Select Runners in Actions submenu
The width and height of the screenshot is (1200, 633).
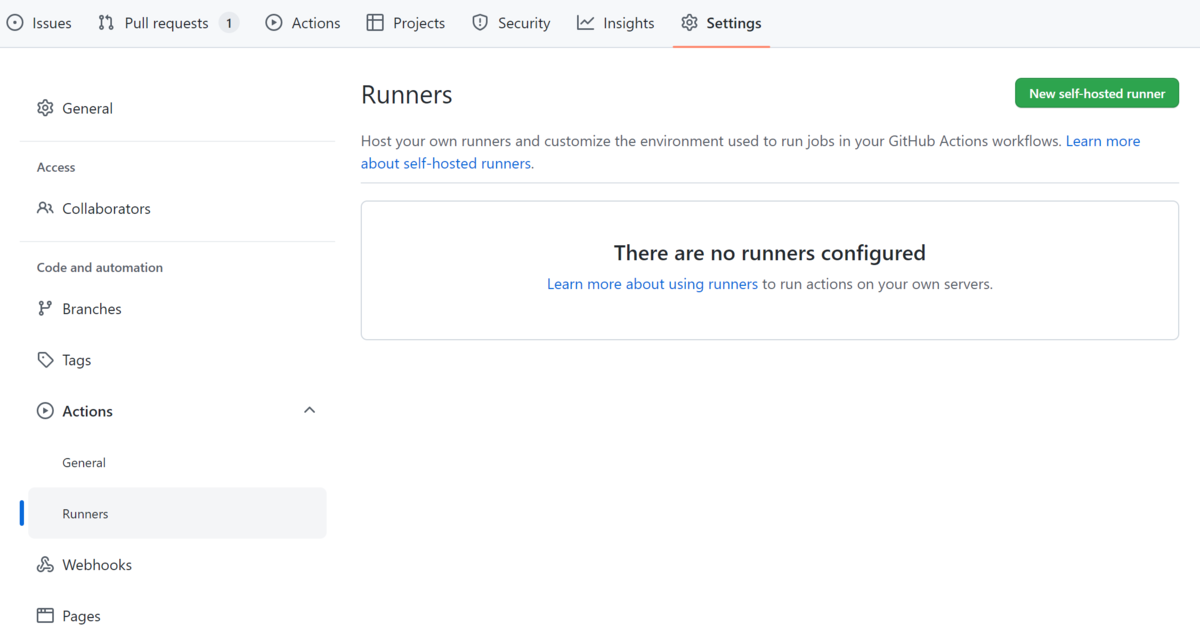(x=177, y=514)
